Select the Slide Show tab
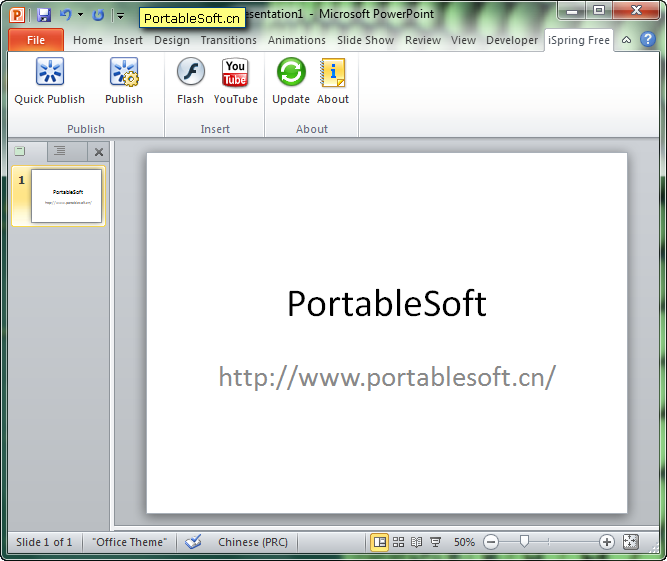The image size is (667, 561). (365, 40)
